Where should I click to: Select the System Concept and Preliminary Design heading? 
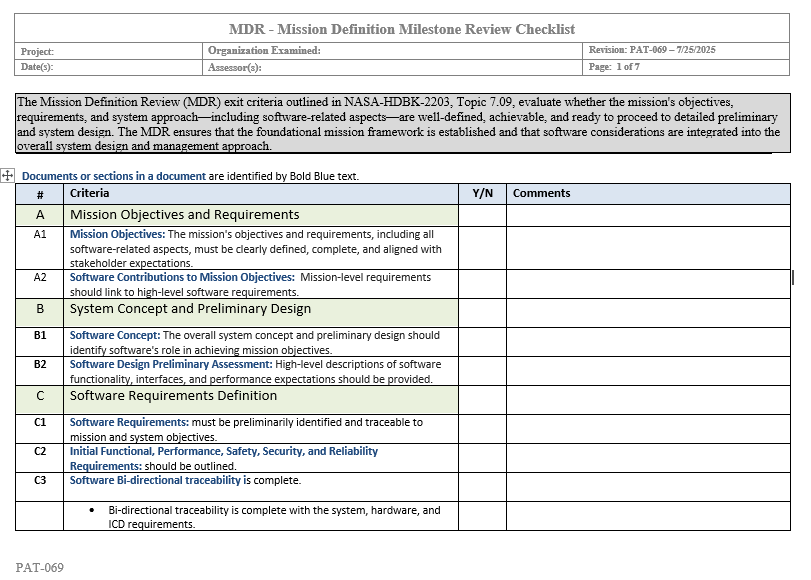tap(190, 309)
